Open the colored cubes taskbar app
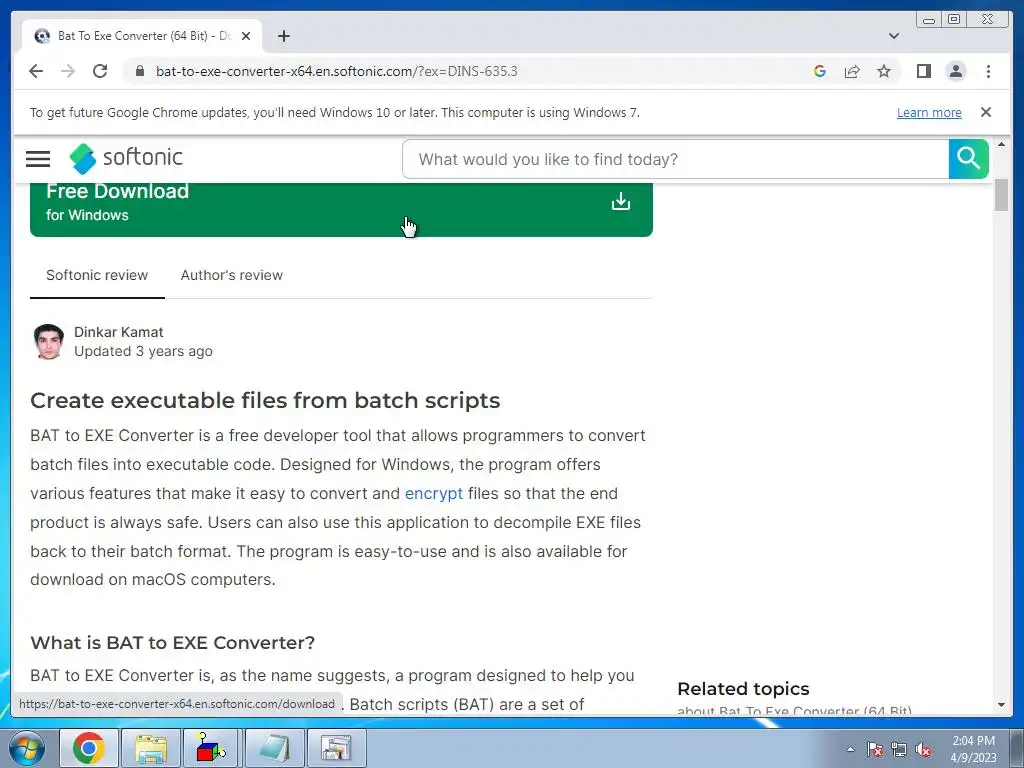The image size is (1024, 768). coord(211,748)
